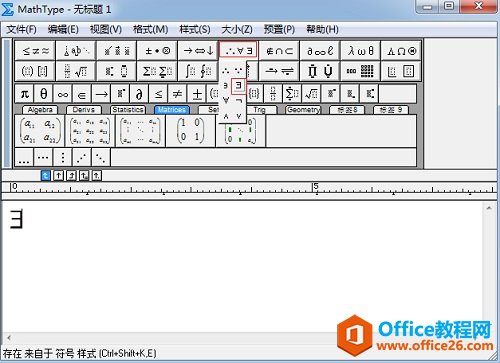Insert the 2x2 matrix expression

(40, 131)
